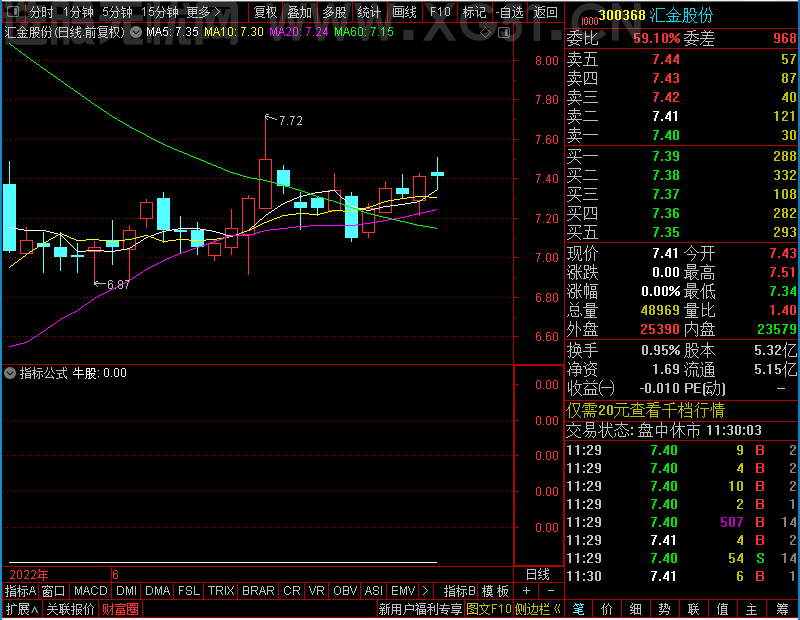The height and width of the screenshot is (620, 800).
Task: Click the stock code 300368
Action: (x=622, y=15)
